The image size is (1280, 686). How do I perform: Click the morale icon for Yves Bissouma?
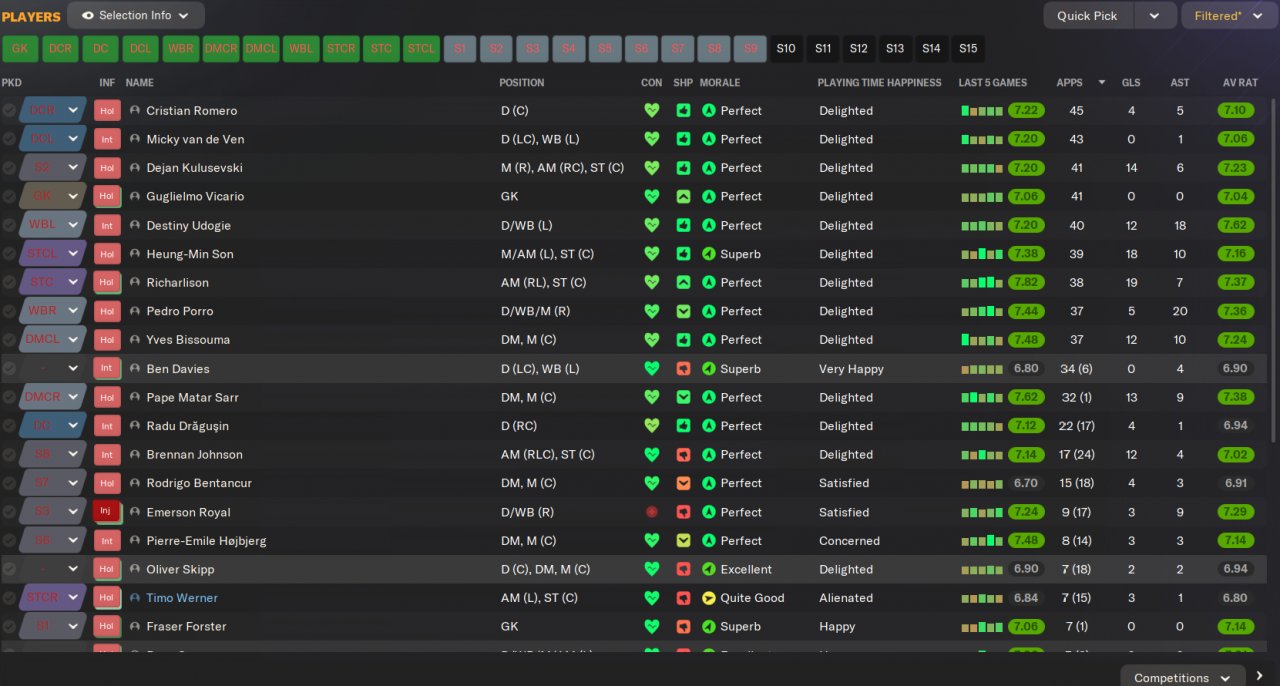(x=708, y=340)
